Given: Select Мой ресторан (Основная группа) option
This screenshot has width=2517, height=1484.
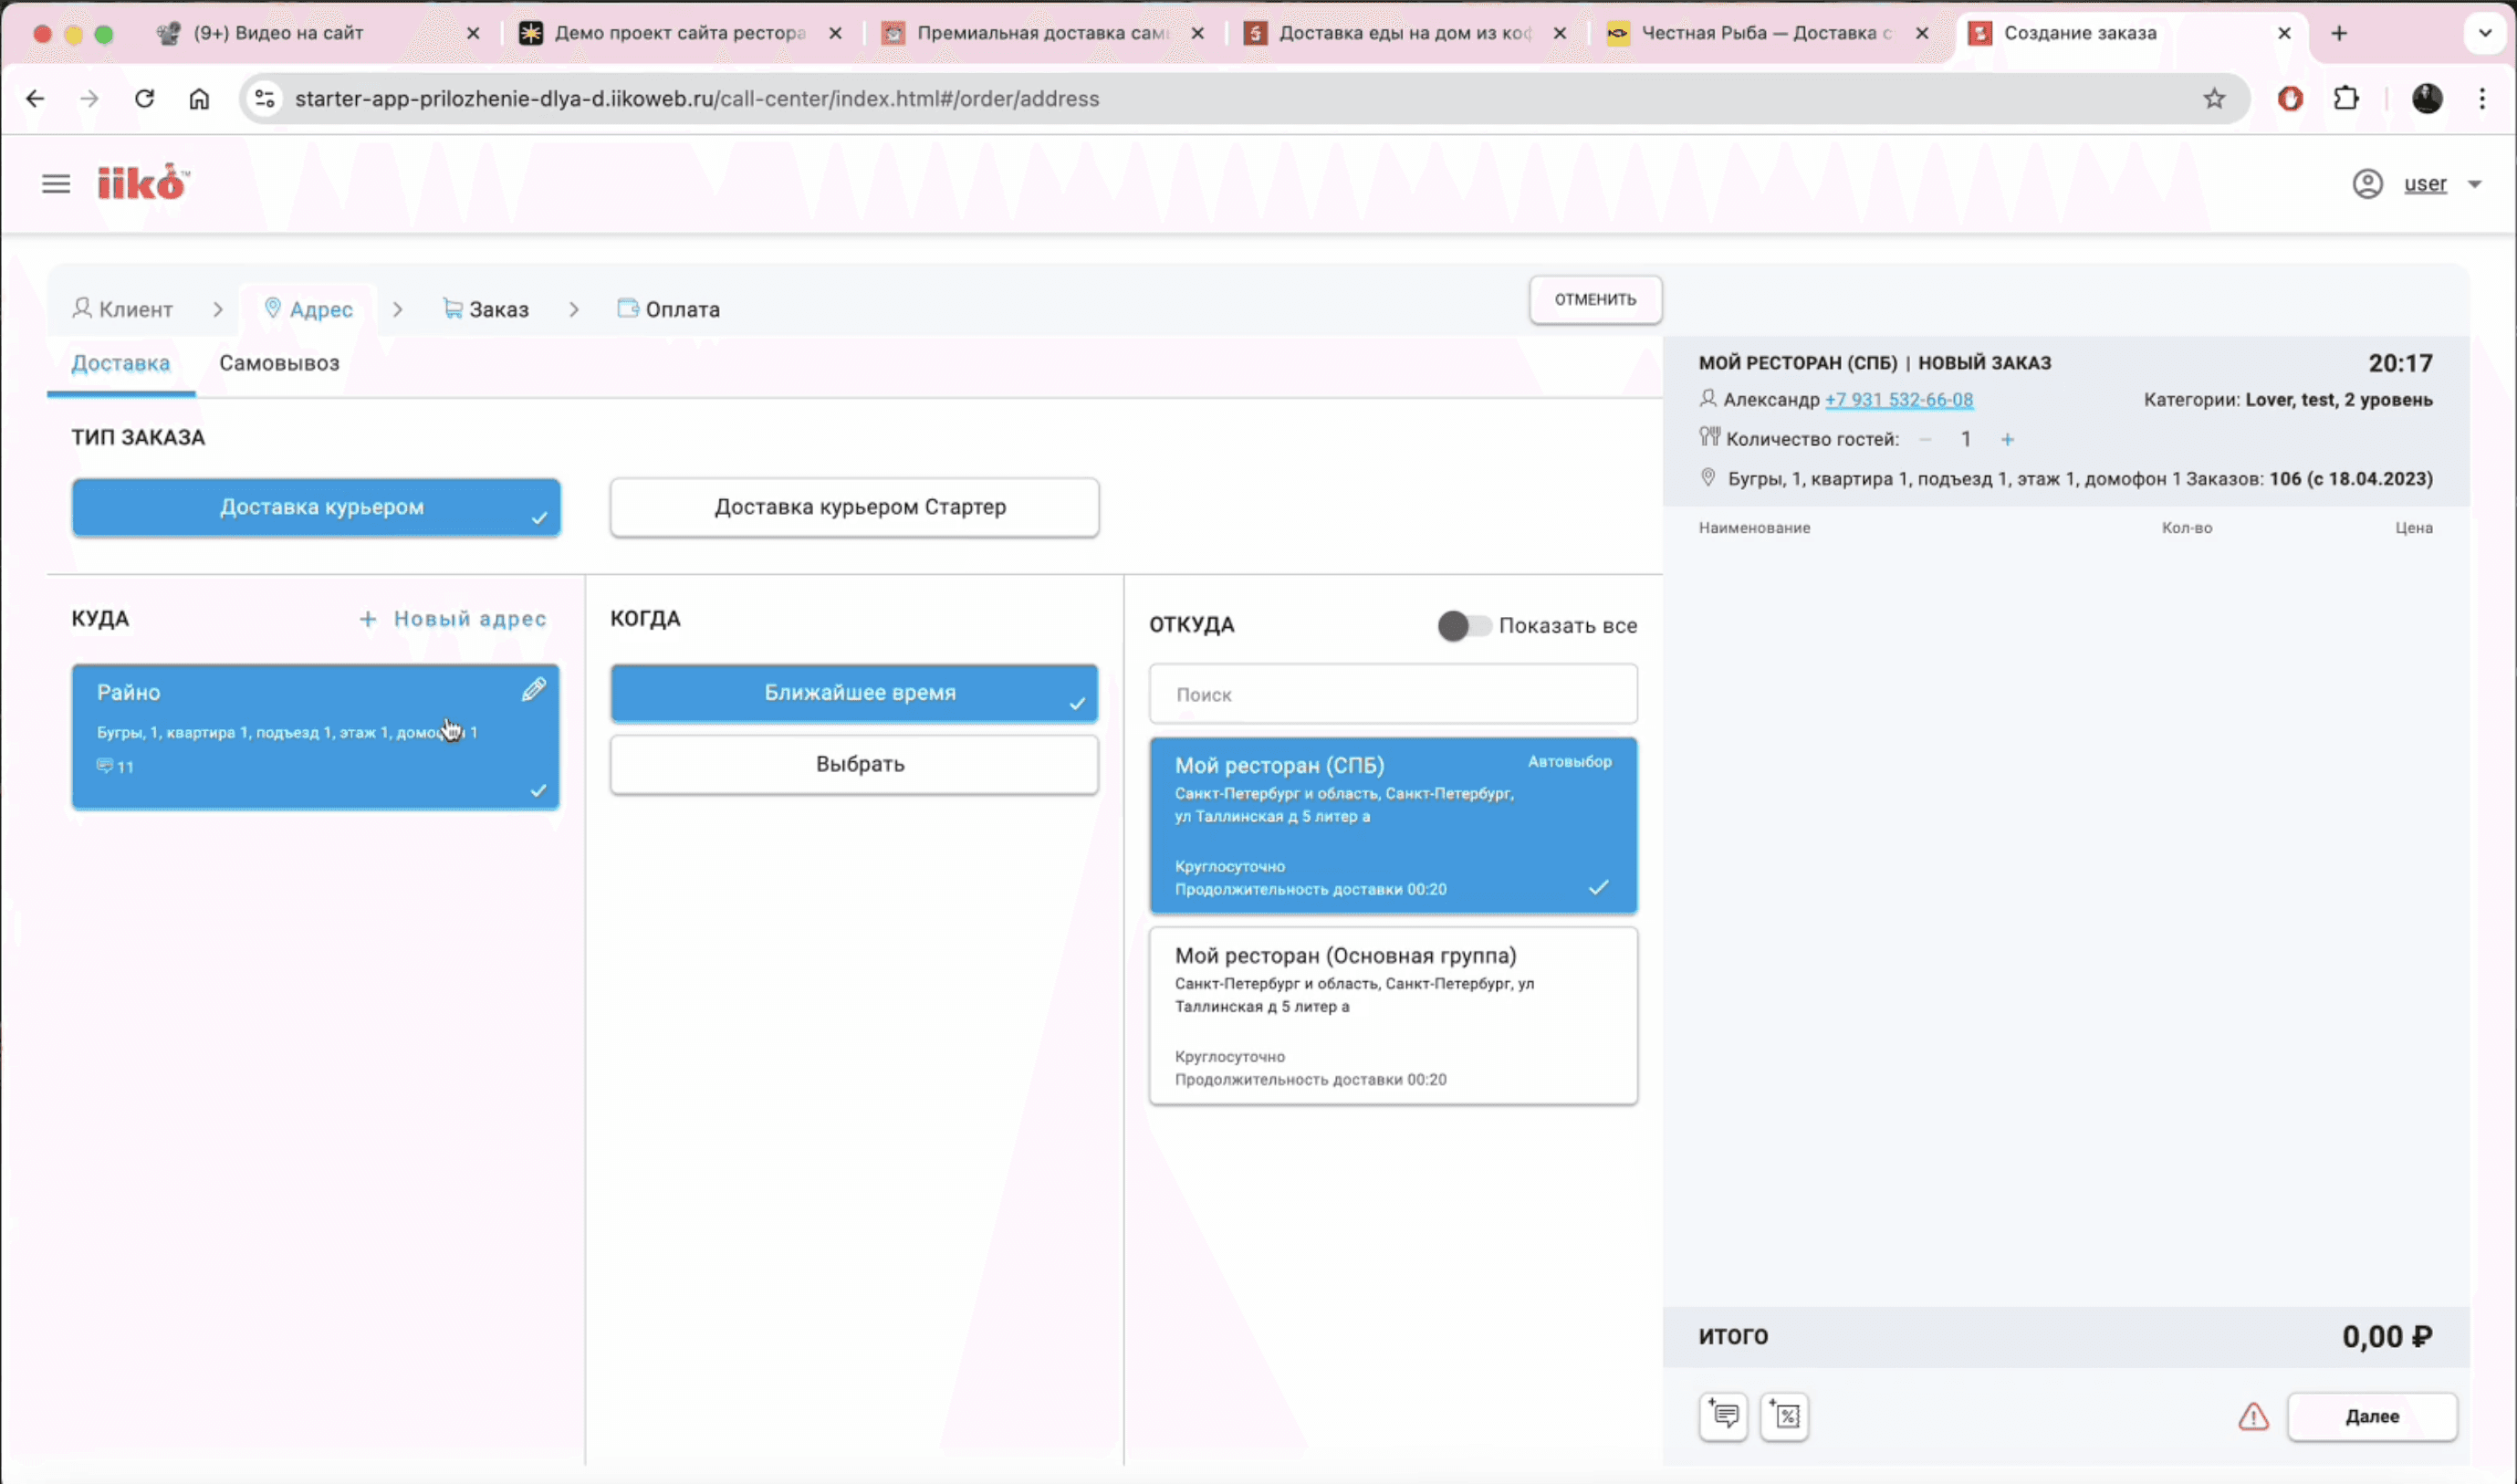Looking at the screenshot, I should pos(1393,1015).
